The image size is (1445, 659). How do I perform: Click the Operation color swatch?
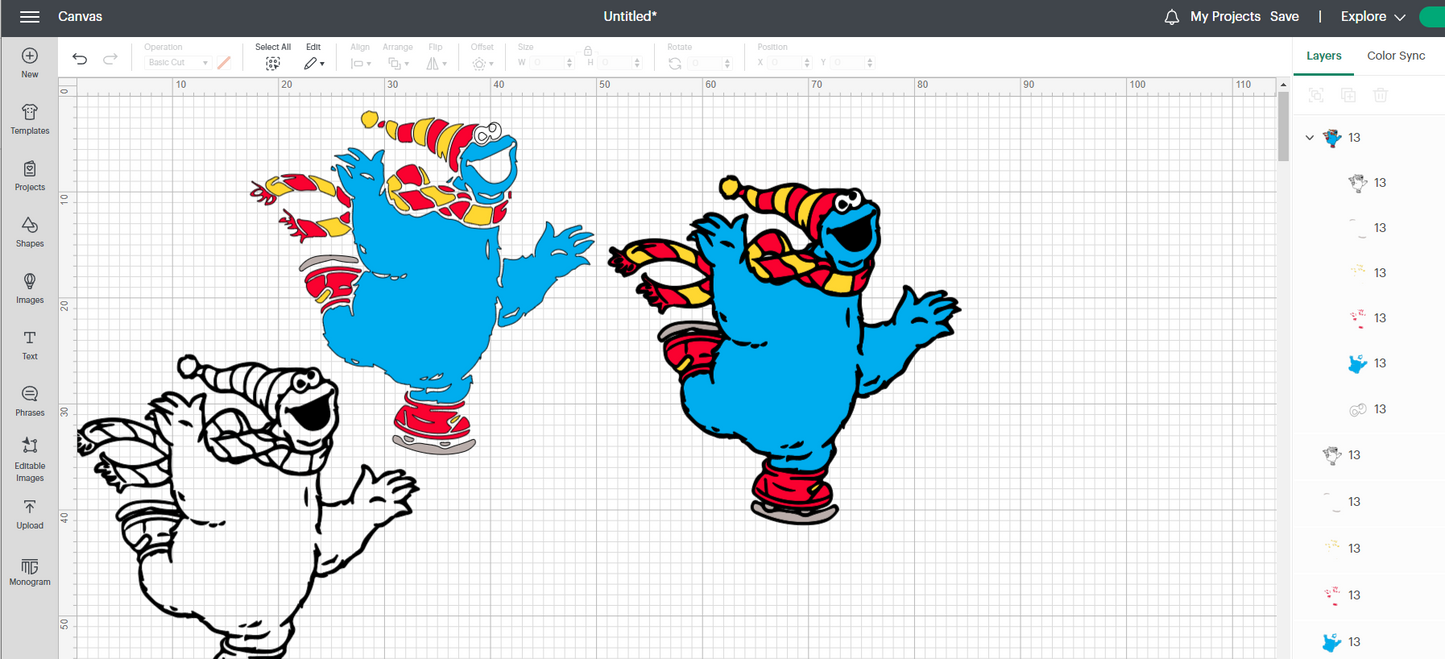[224, 63]
